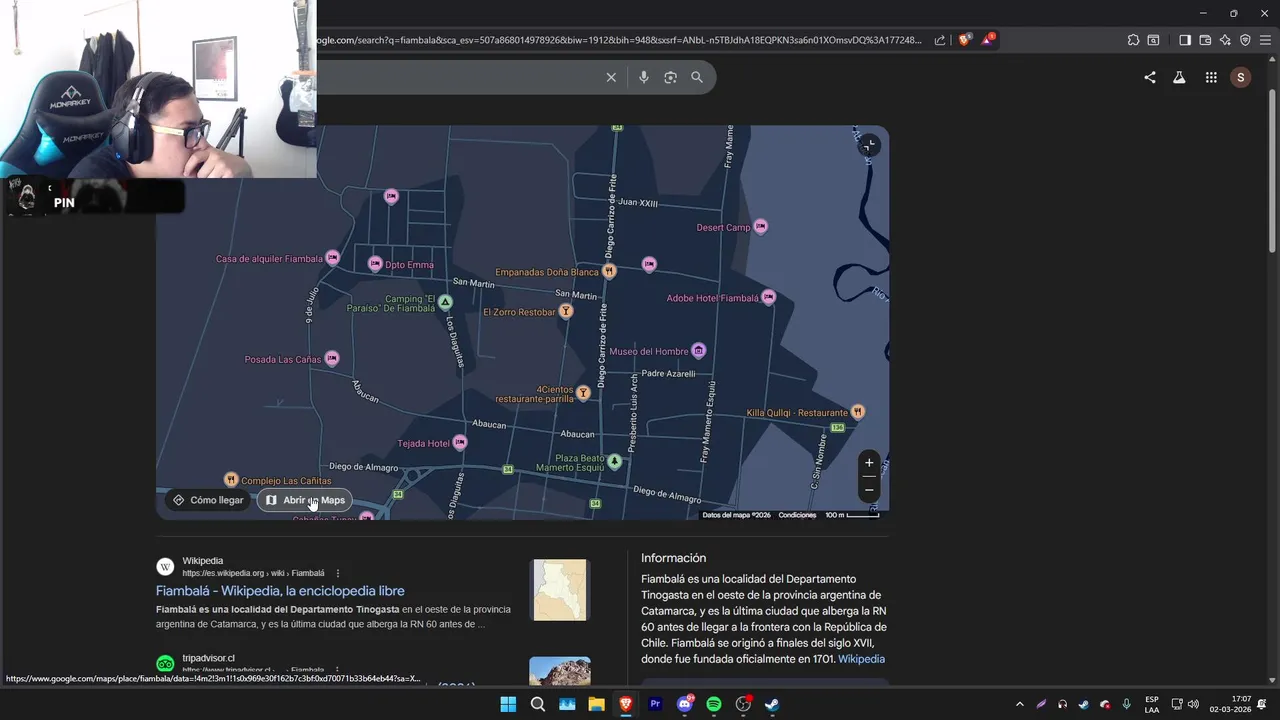Click the Wikipedia link in Información panel
1280x720 pixels.
pyautogui.click(x=861, y=659)
